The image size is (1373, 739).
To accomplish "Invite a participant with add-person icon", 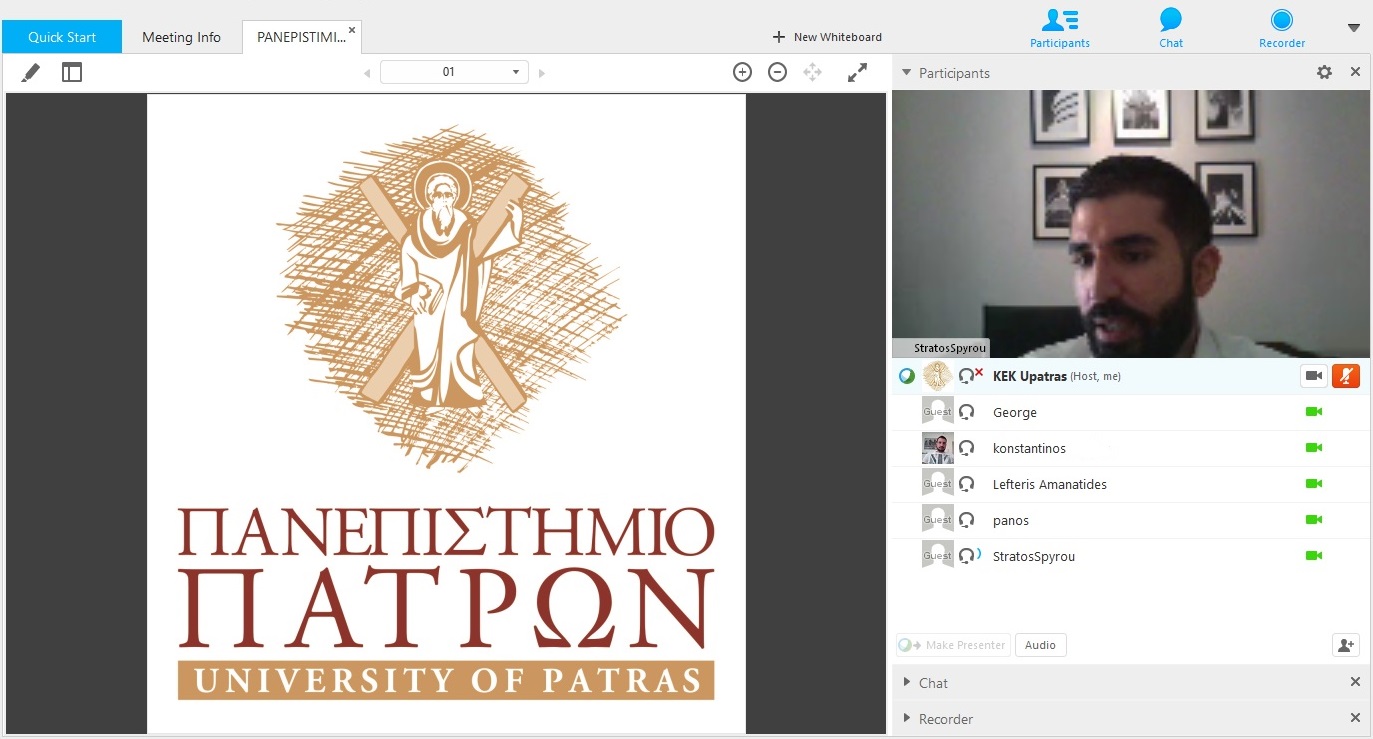I will coord(1346,645).
